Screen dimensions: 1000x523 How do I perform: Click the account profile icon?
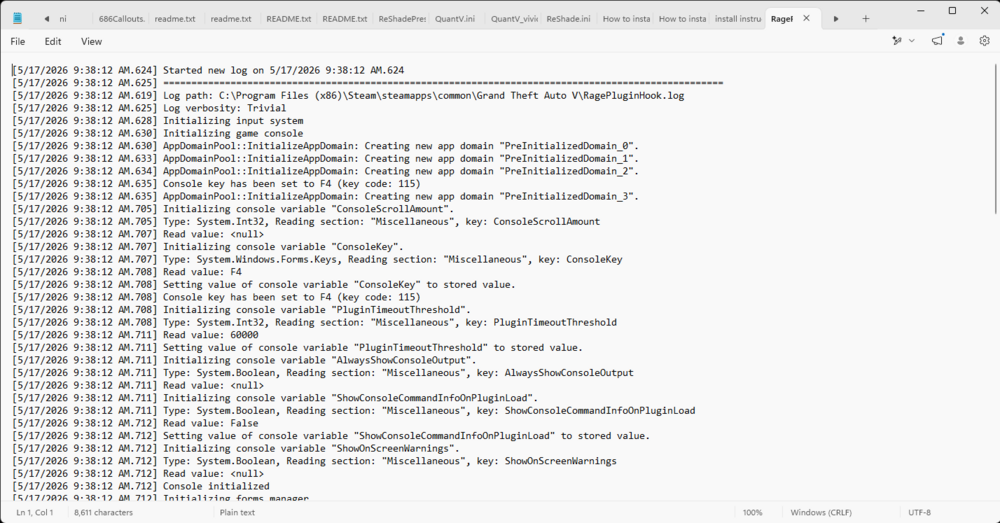[960, 41]
